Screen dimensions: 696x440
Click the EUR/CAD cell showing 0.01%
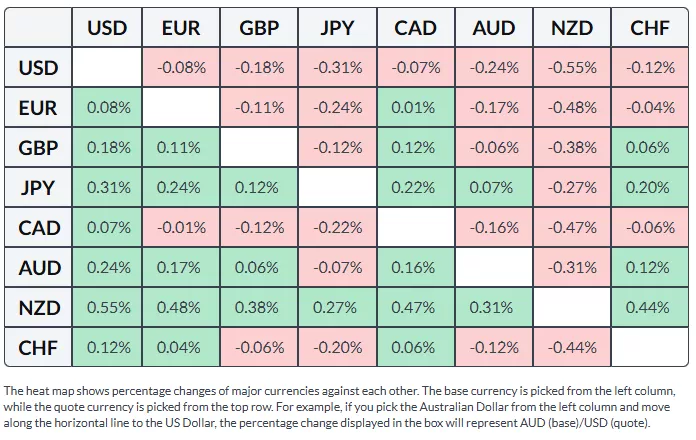click(415, 108)
